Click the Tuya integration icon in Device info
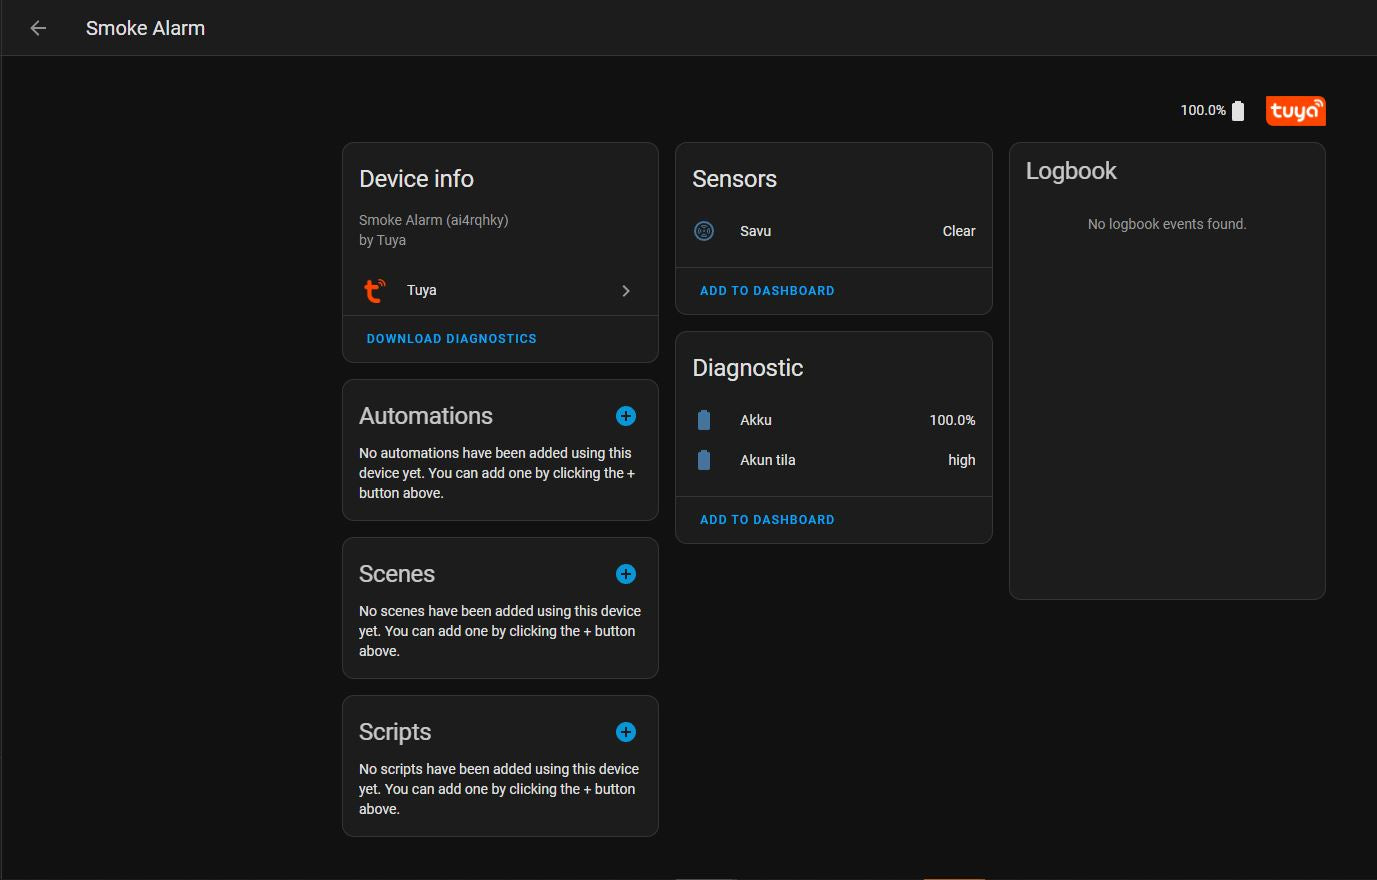 tap(374, 290)
